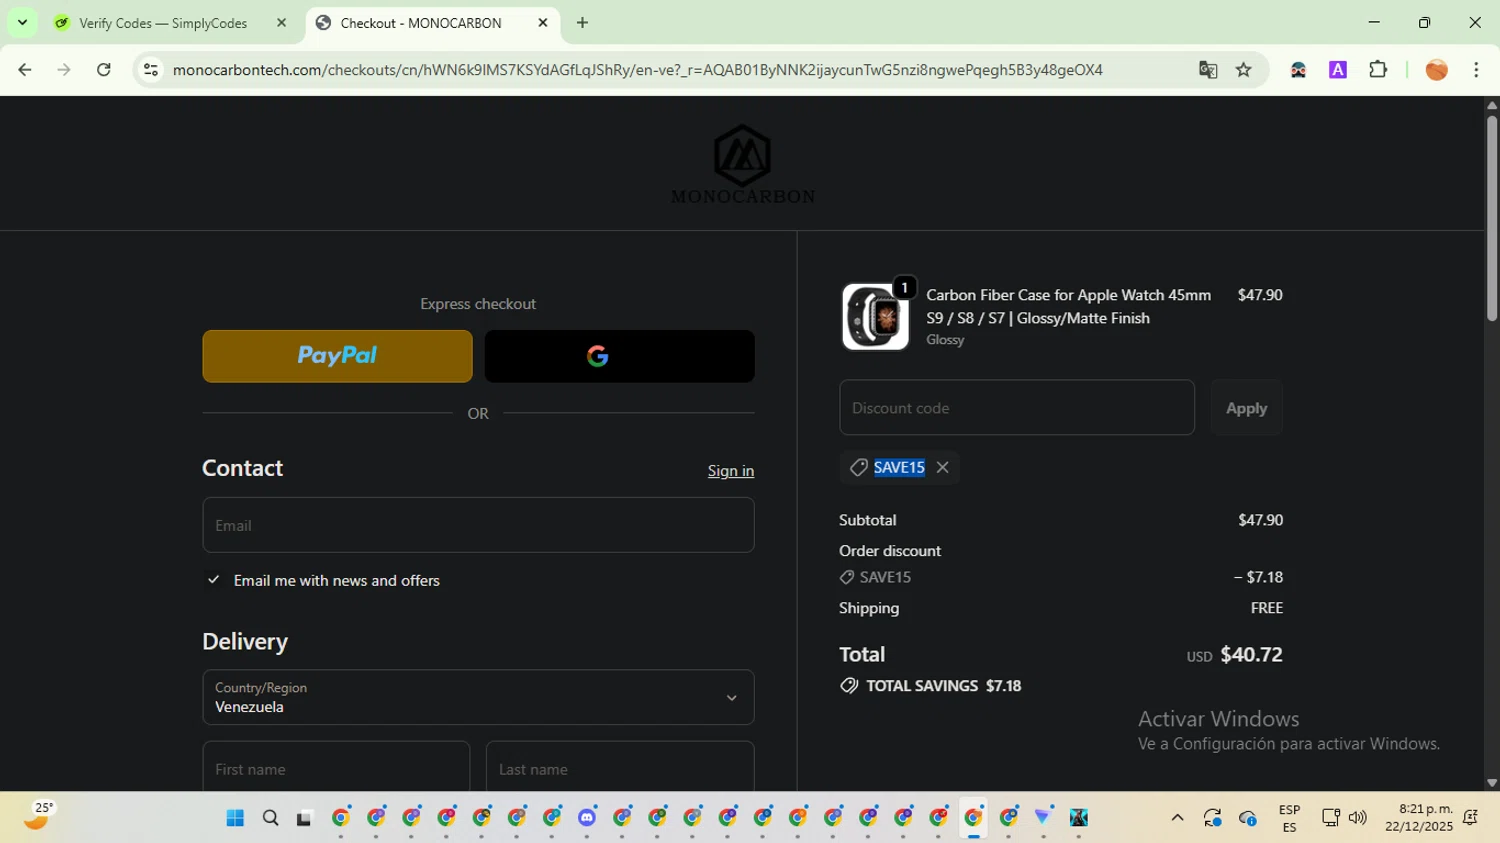Switch to Verify Codes — SimplyCodes tab
The width and height of the screenshot is (1500, 843).
pyautogui.click(x=163, y=23)
